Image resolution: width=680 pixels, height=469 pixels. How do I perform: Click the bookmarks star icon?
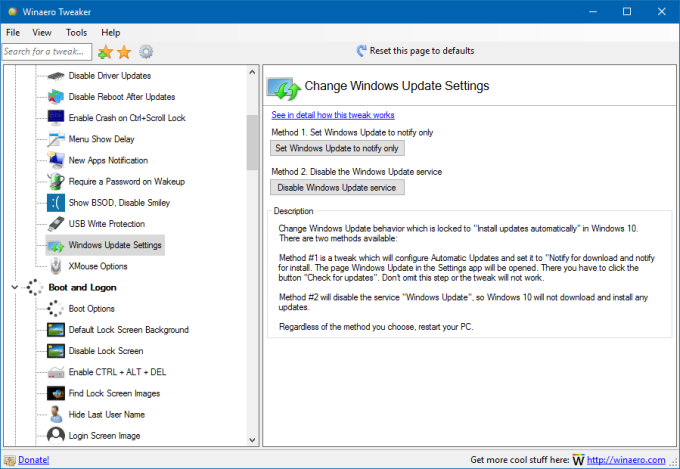[x=124, y=52]
